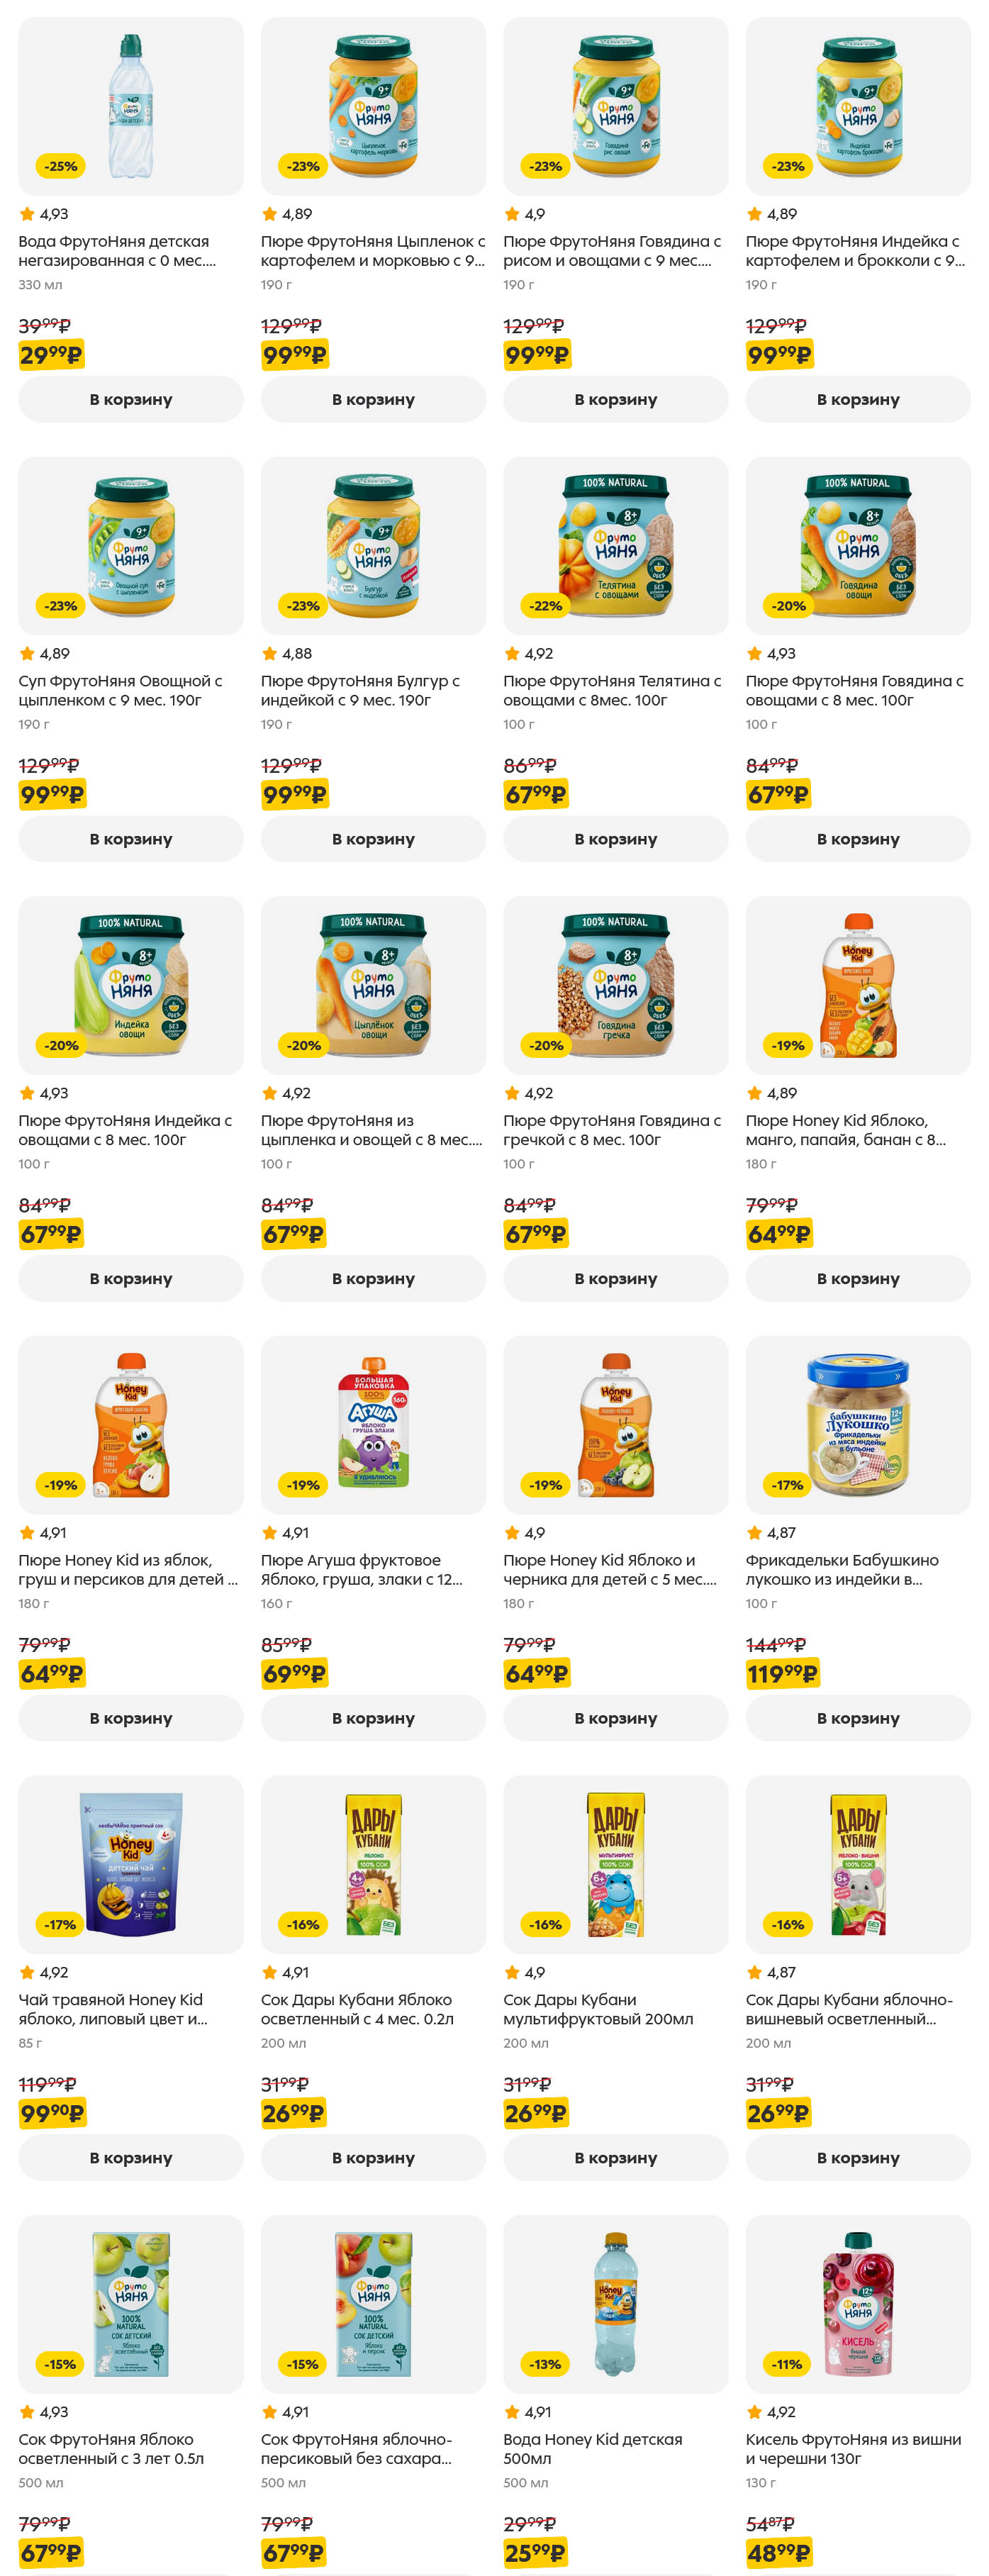Click the -25% discount badge on ФрутоНяня water

pyautogui.click(x=61, y=166)
